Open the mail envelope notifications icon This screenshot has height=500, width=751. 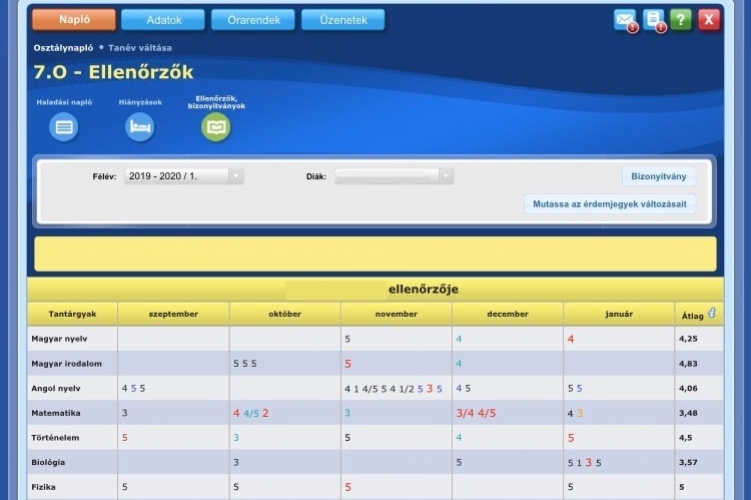(x=625, y=20)
